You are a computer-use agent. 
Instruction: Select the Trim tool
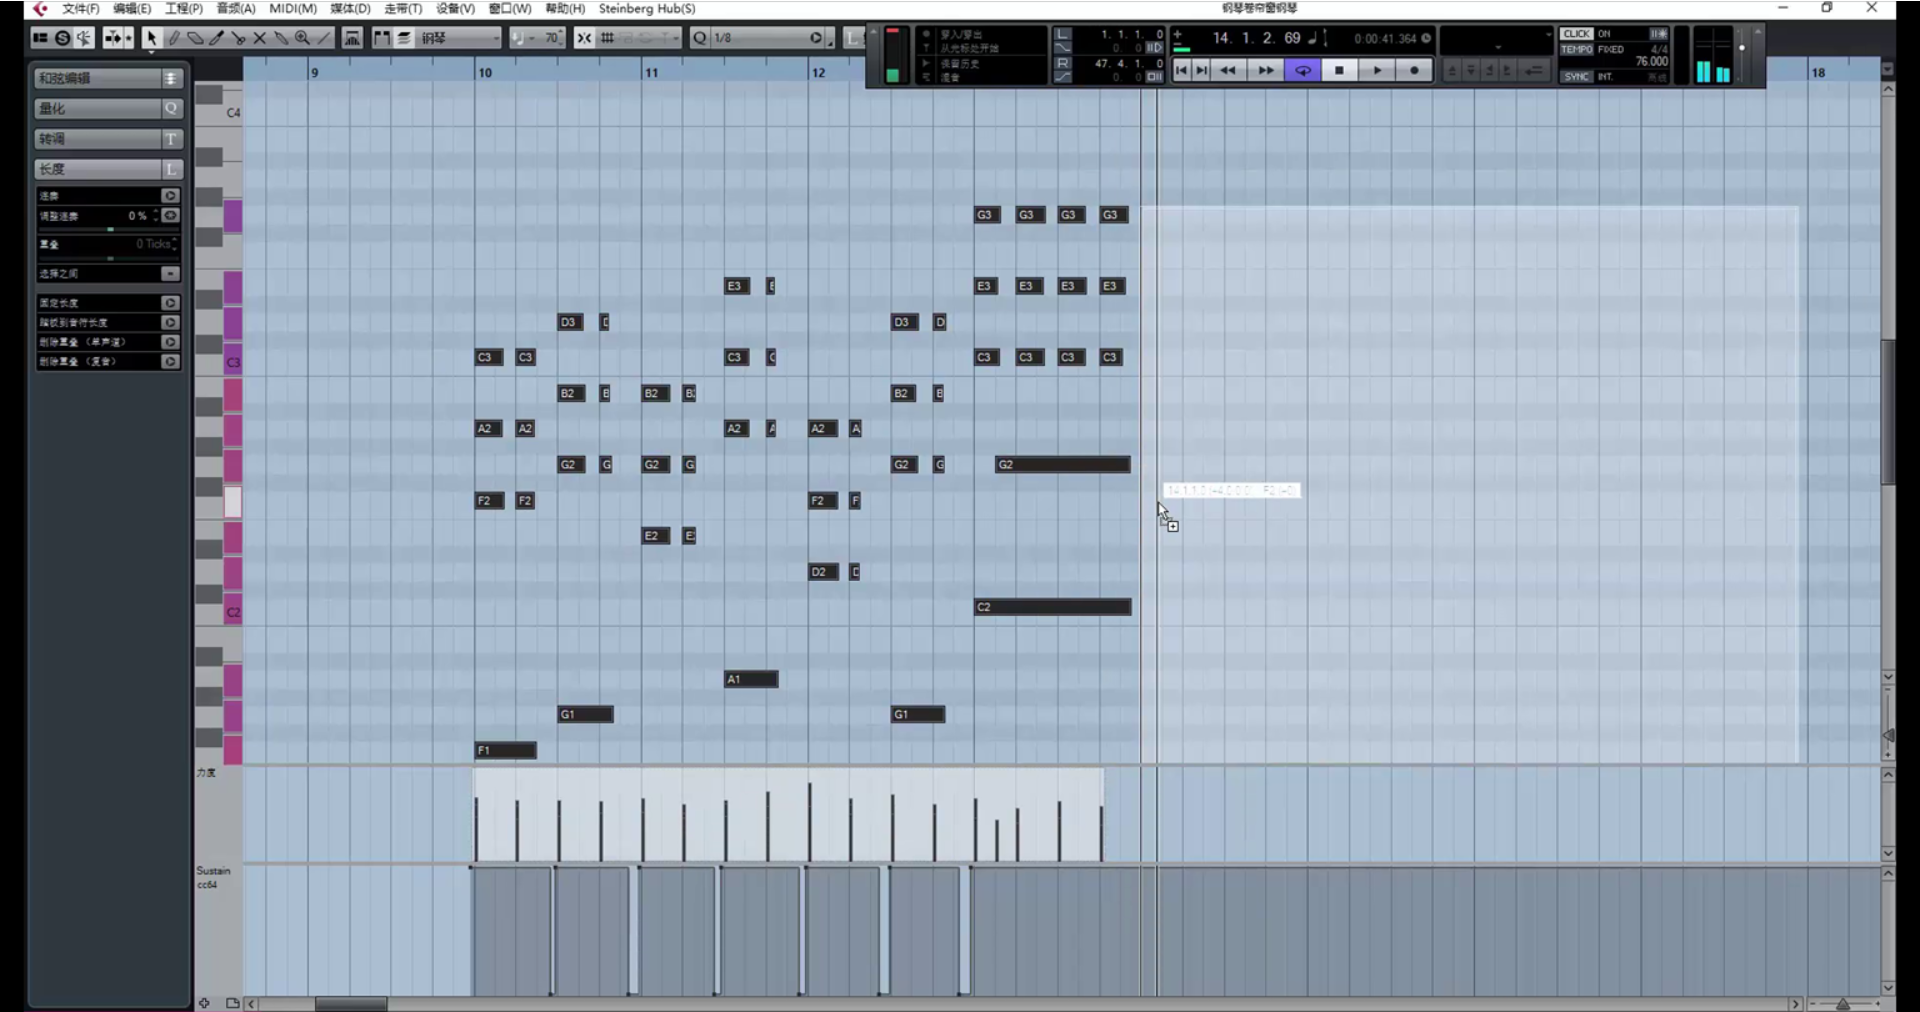click(x=216, y=38)
